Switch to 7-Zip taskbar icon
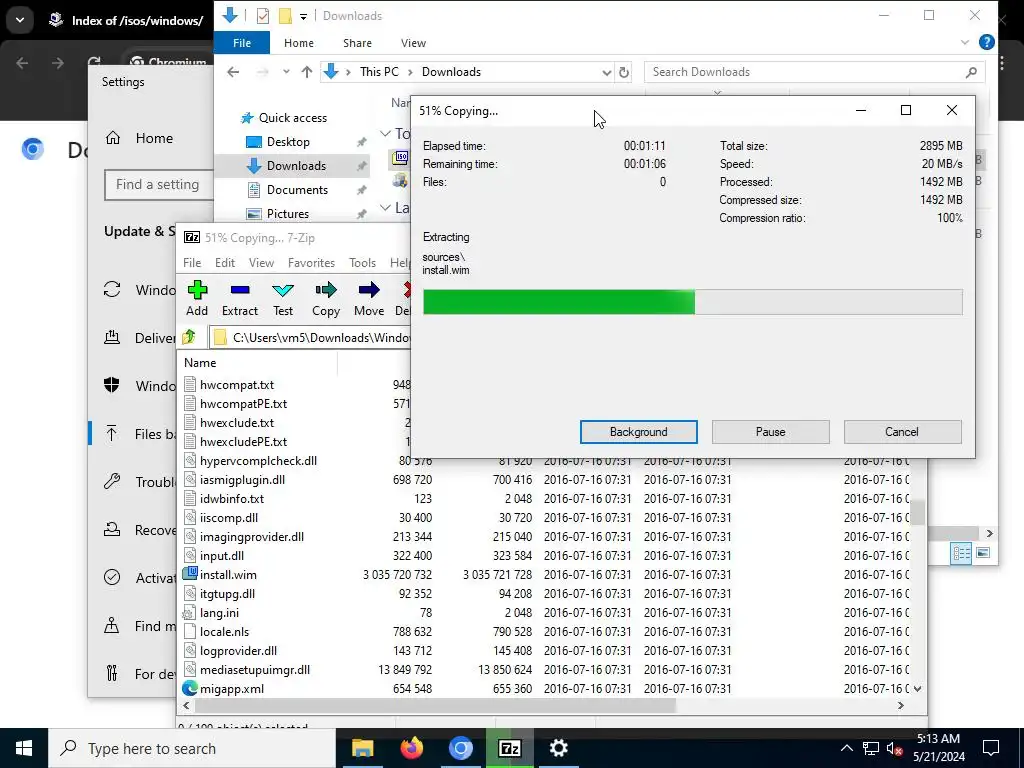Image resolution: width=1024 pixels, height=768 pixels. coord(509,748)
